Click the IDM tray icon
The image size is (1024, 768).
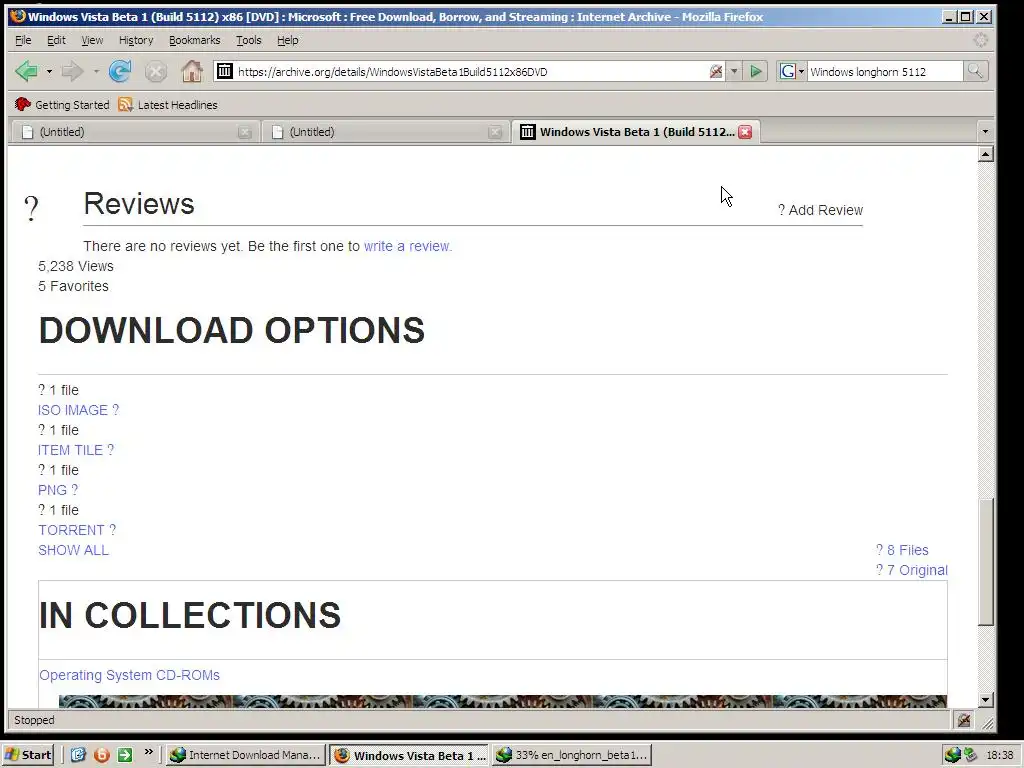953,755
